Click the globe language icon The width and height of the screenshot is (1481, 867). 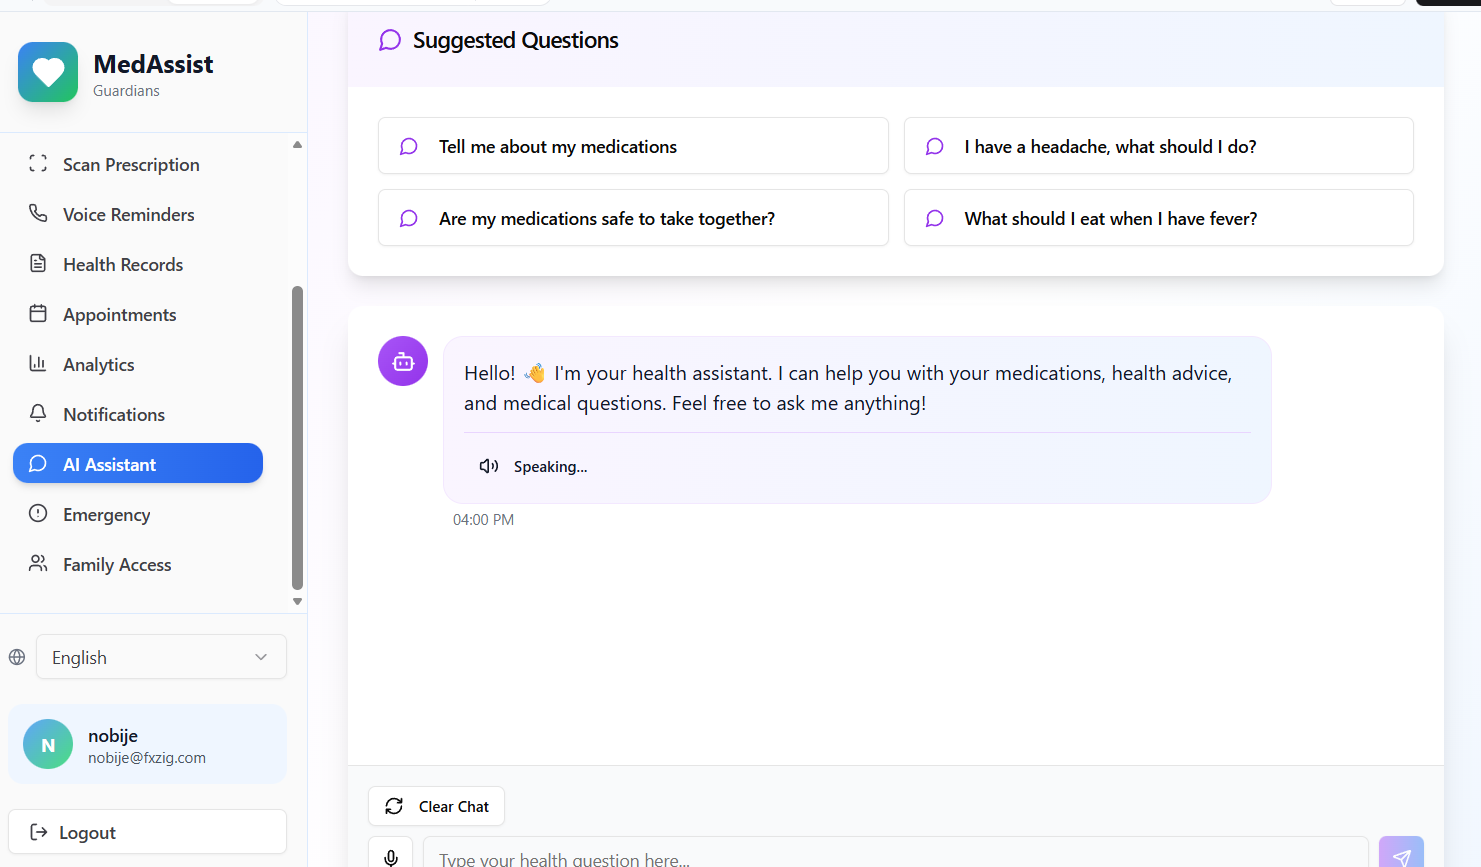click(17, 657)
